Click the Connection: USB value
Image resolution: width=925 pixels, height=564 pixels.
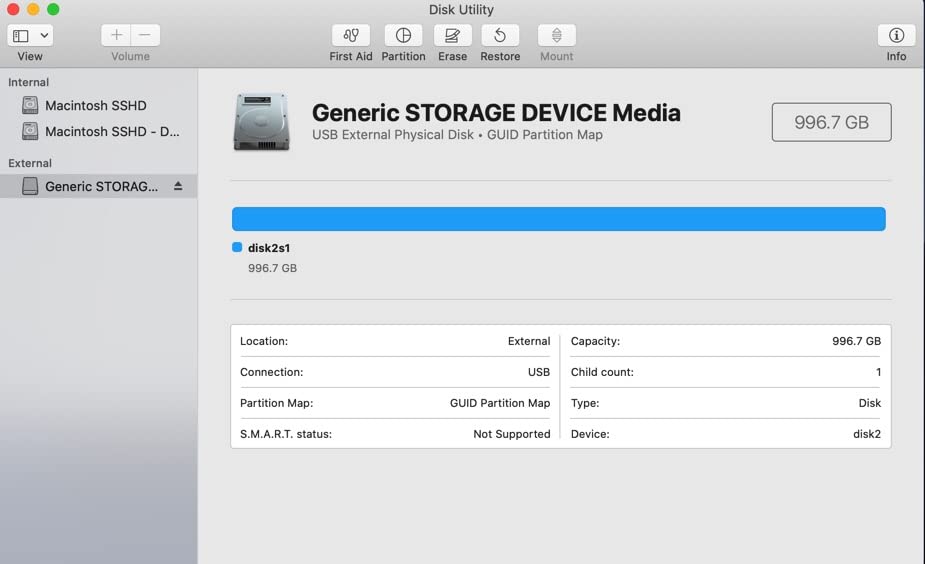pyautogui.click(x=539, y=372)
